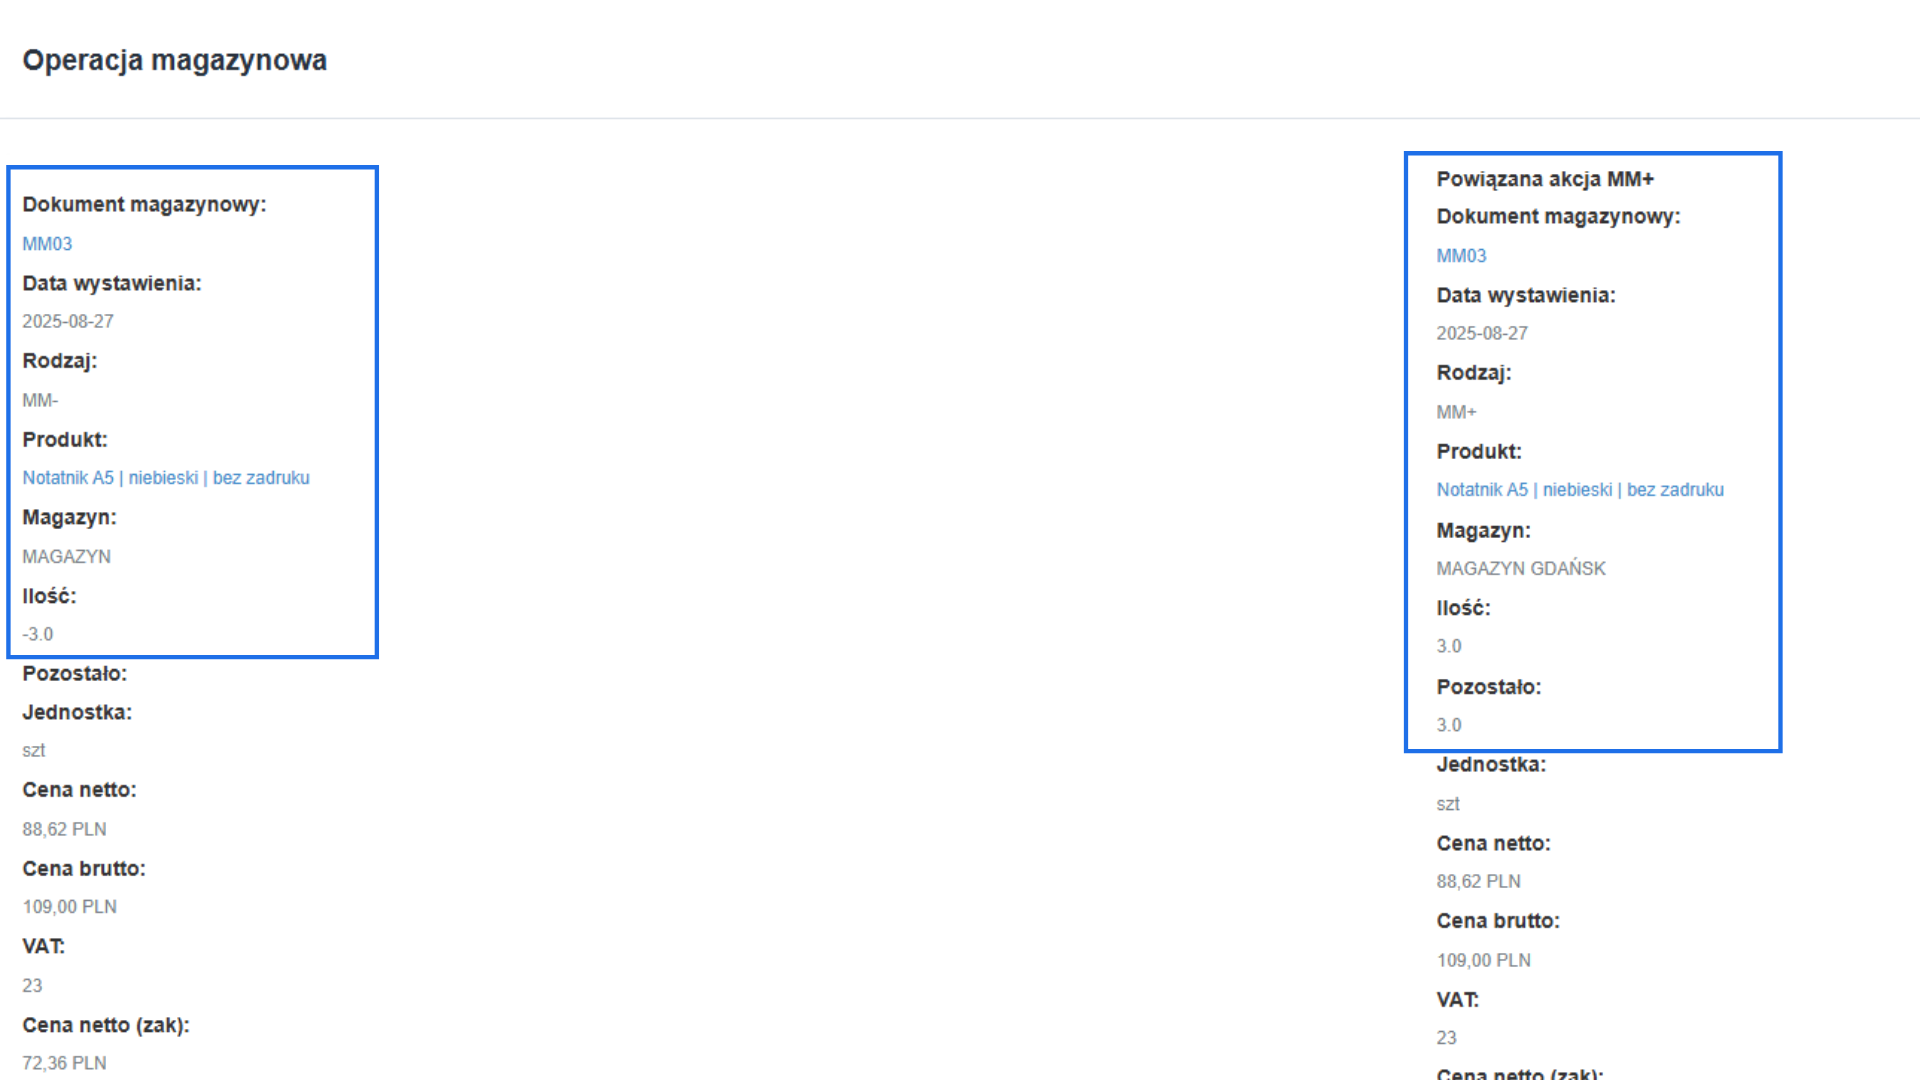Open the MM03 document link under the MM- operation

tap(47, 244)
